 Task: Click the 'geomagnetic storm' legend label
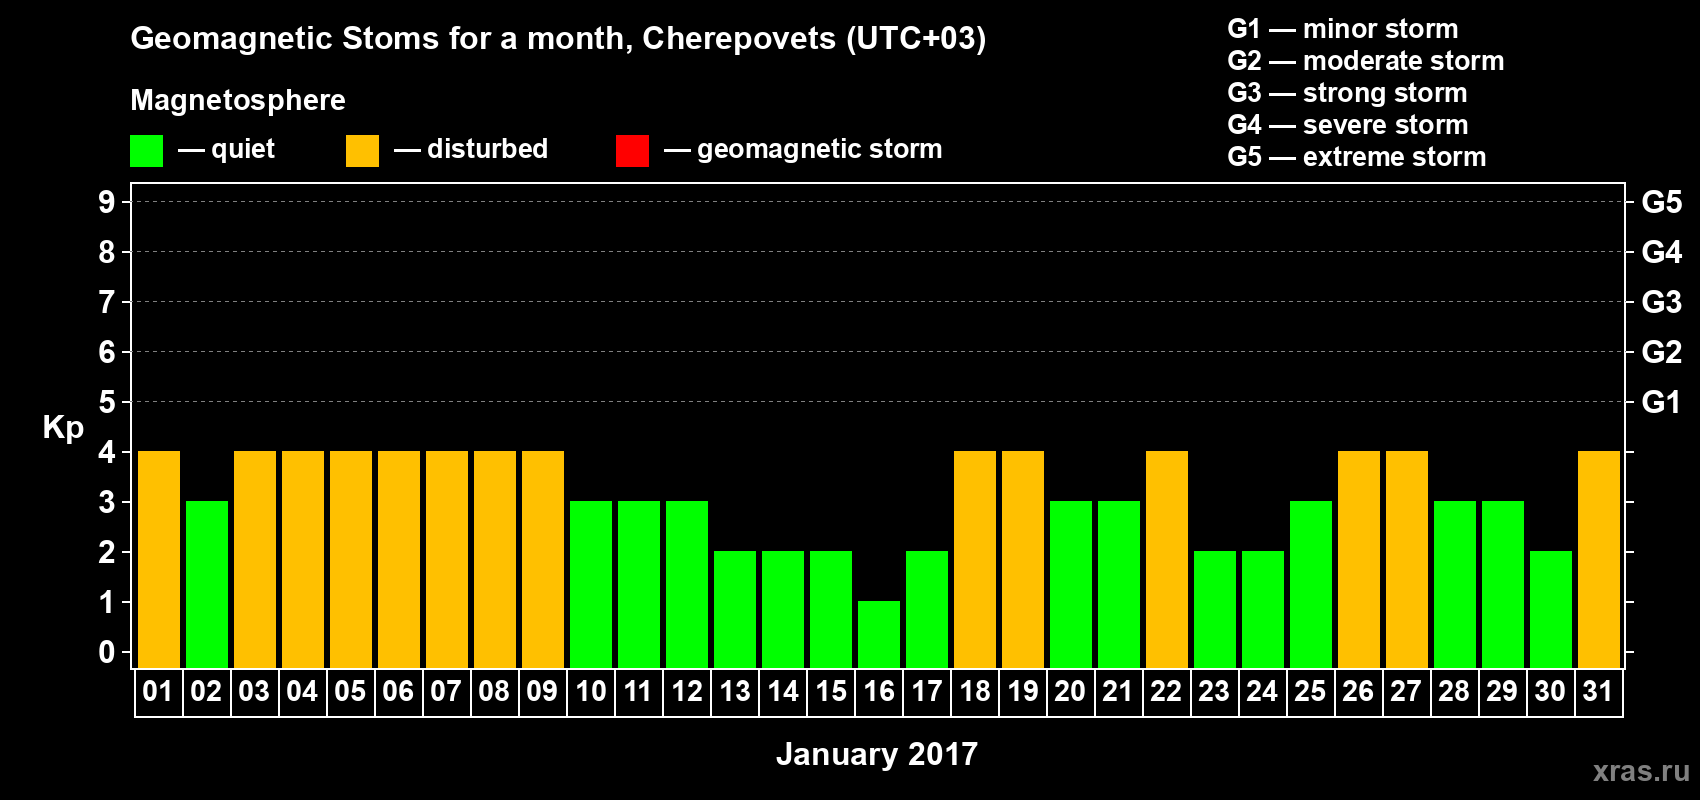tap(819, 150)
